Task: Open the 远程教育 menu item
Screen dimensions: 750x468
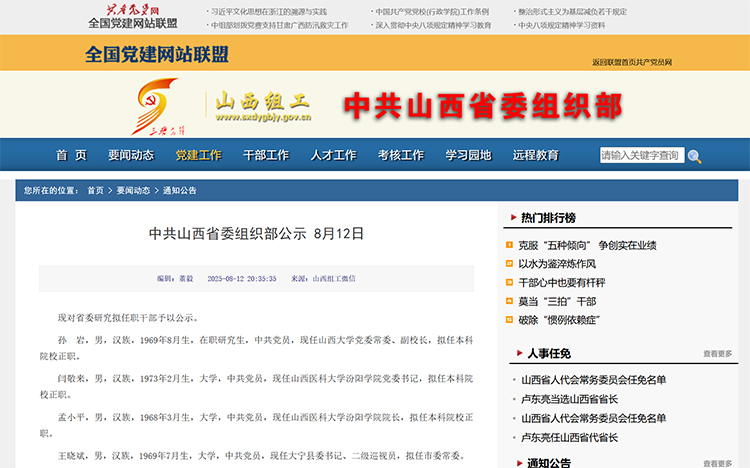Action: 535,155
